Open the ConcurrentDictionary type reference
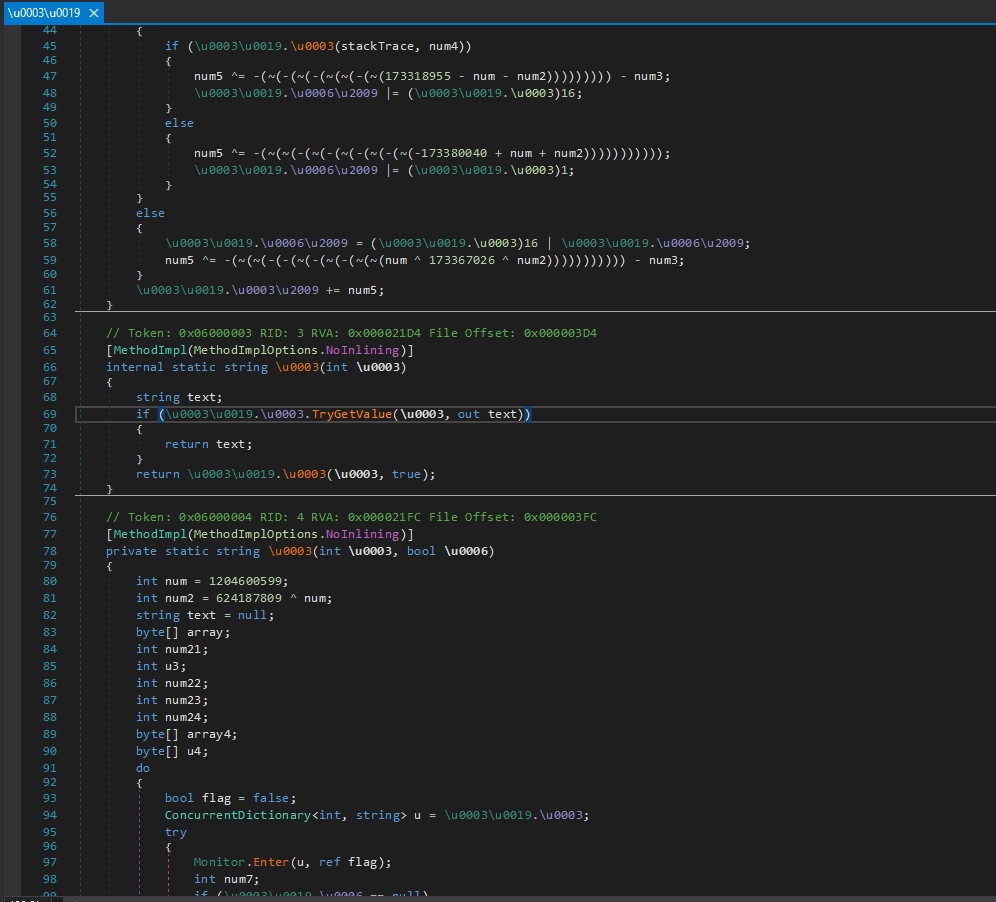Viewport: 996px width, 902px height. coord(238,816)
